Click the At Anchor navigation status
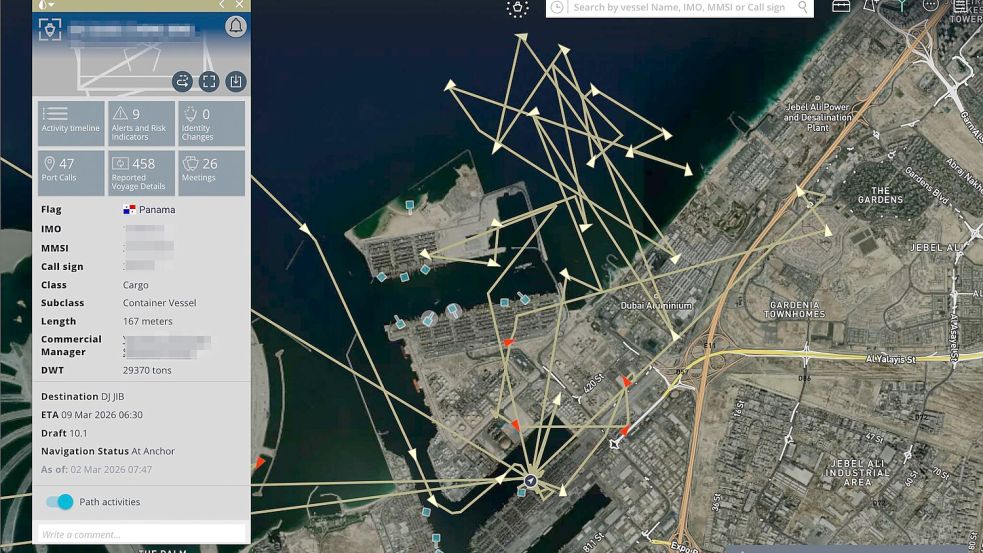 pos(153,451)
